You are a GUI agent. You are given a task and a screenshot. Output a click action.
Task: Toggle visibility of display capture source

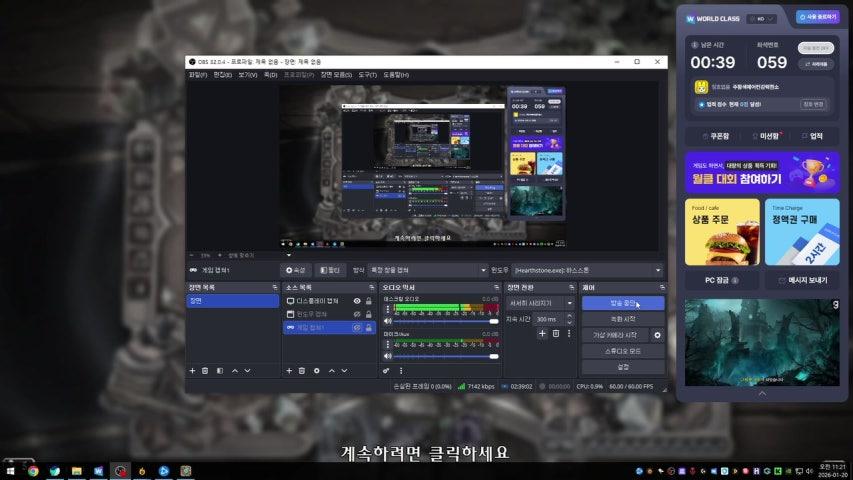(357, 300)
